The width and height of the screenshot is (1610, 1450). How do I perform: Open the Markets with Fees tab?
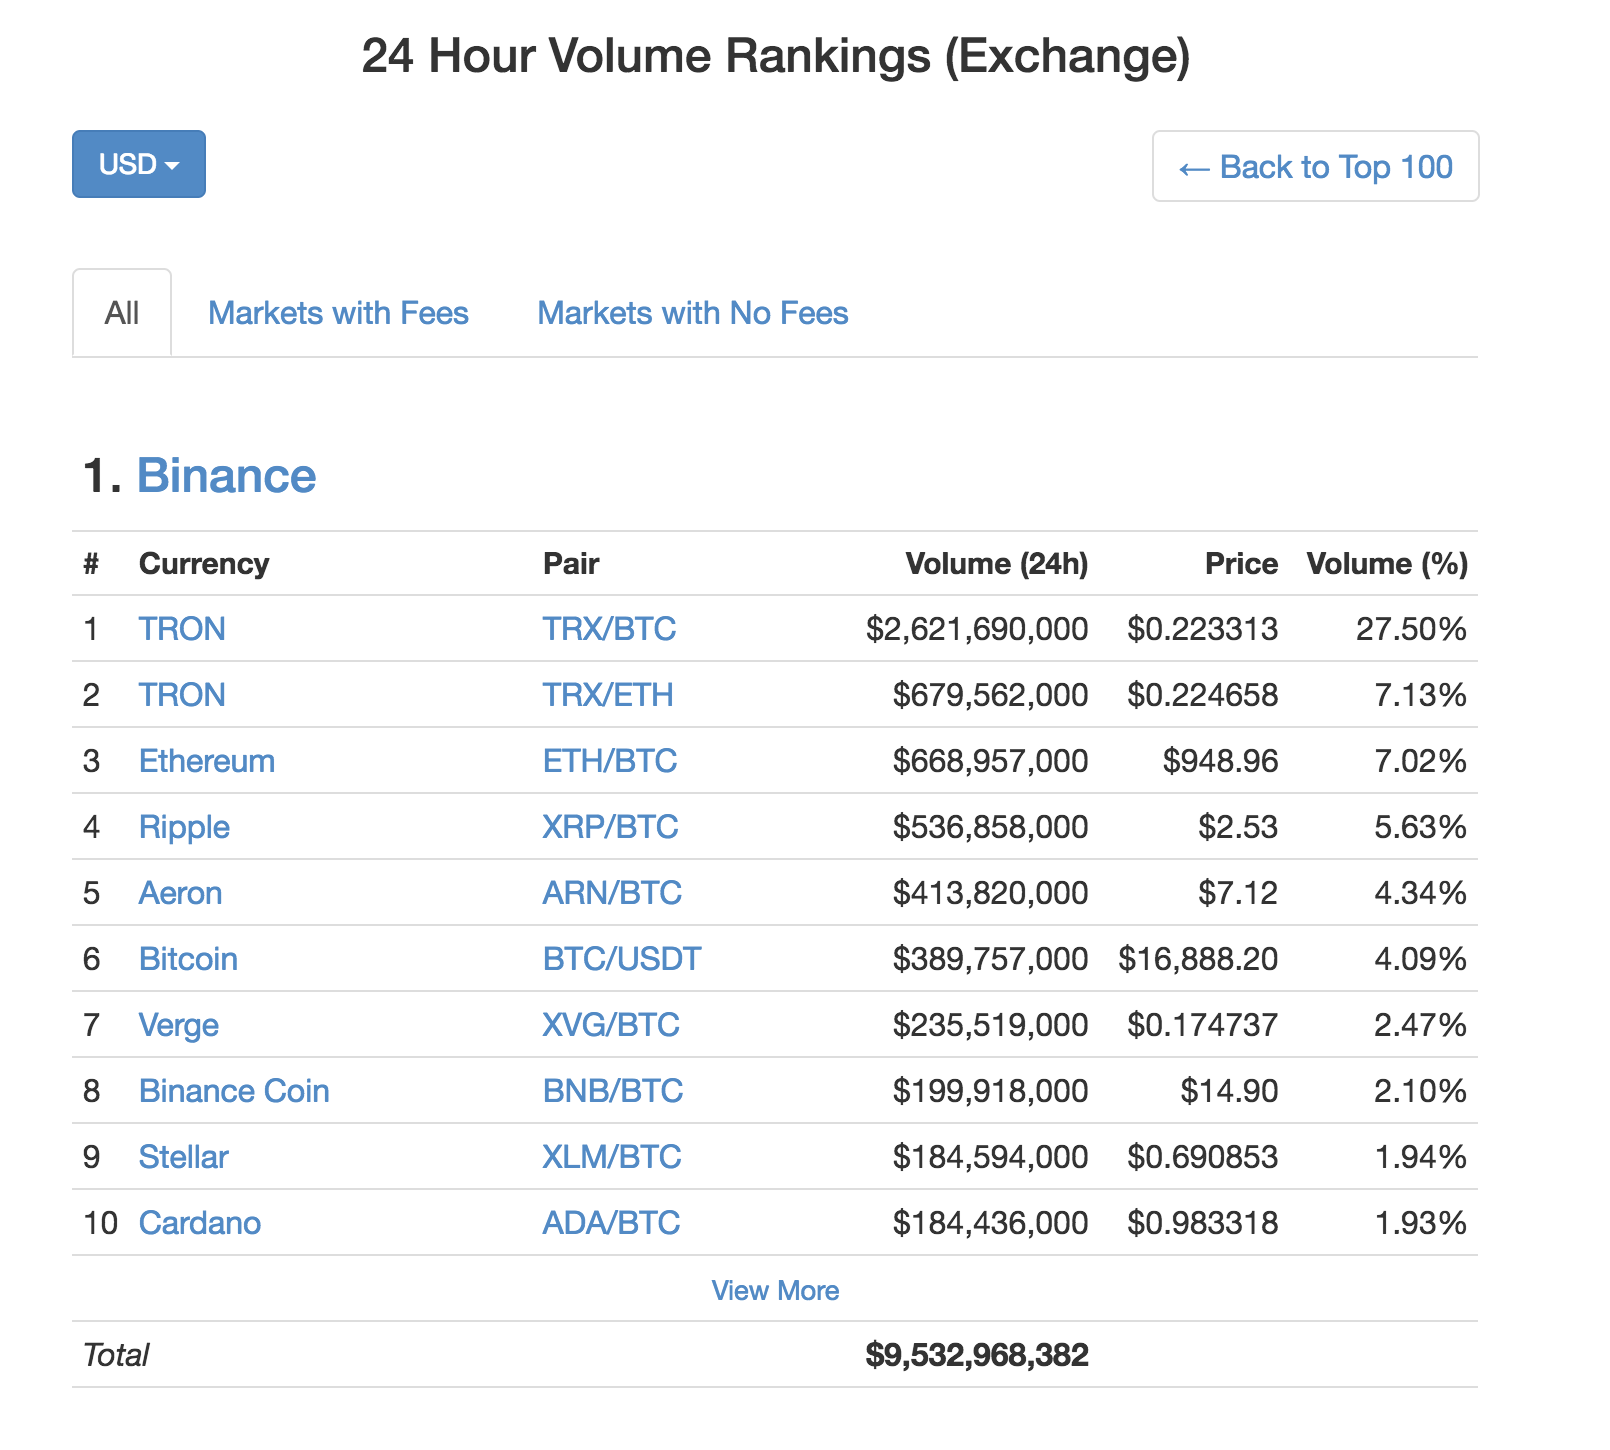tap(337, 312)
